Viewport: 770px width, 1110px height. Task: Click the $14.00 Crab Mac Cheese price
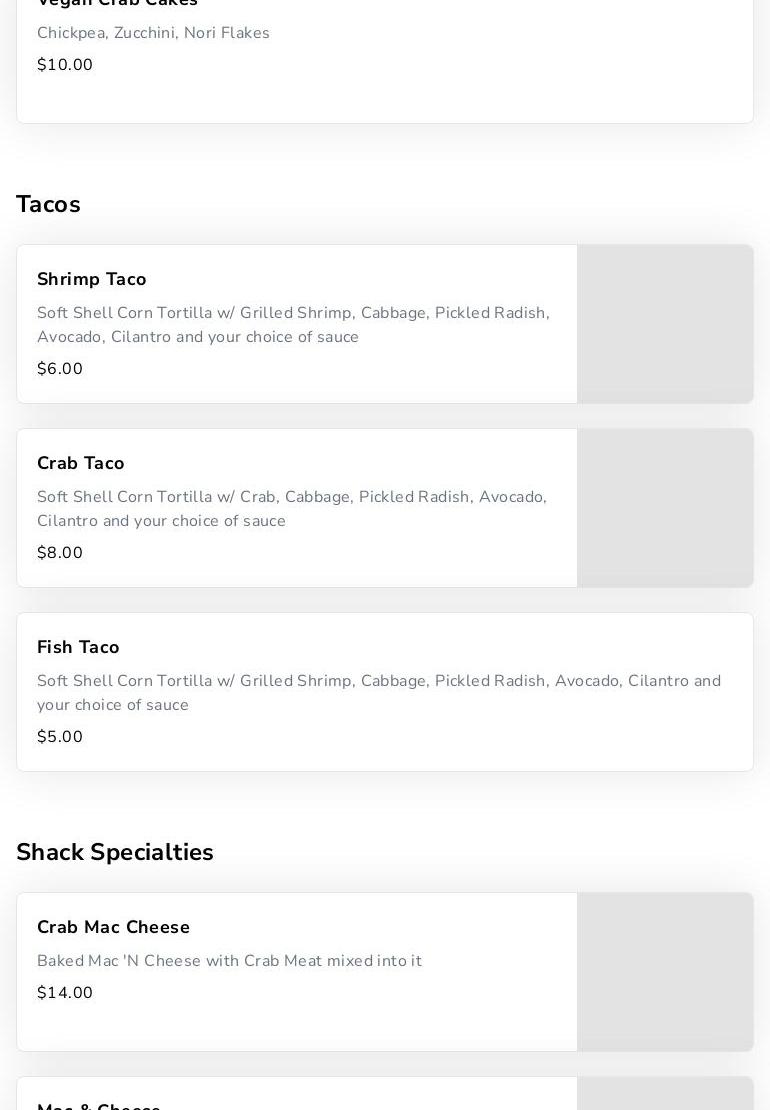pyautogui.click(x=65, y=993)
